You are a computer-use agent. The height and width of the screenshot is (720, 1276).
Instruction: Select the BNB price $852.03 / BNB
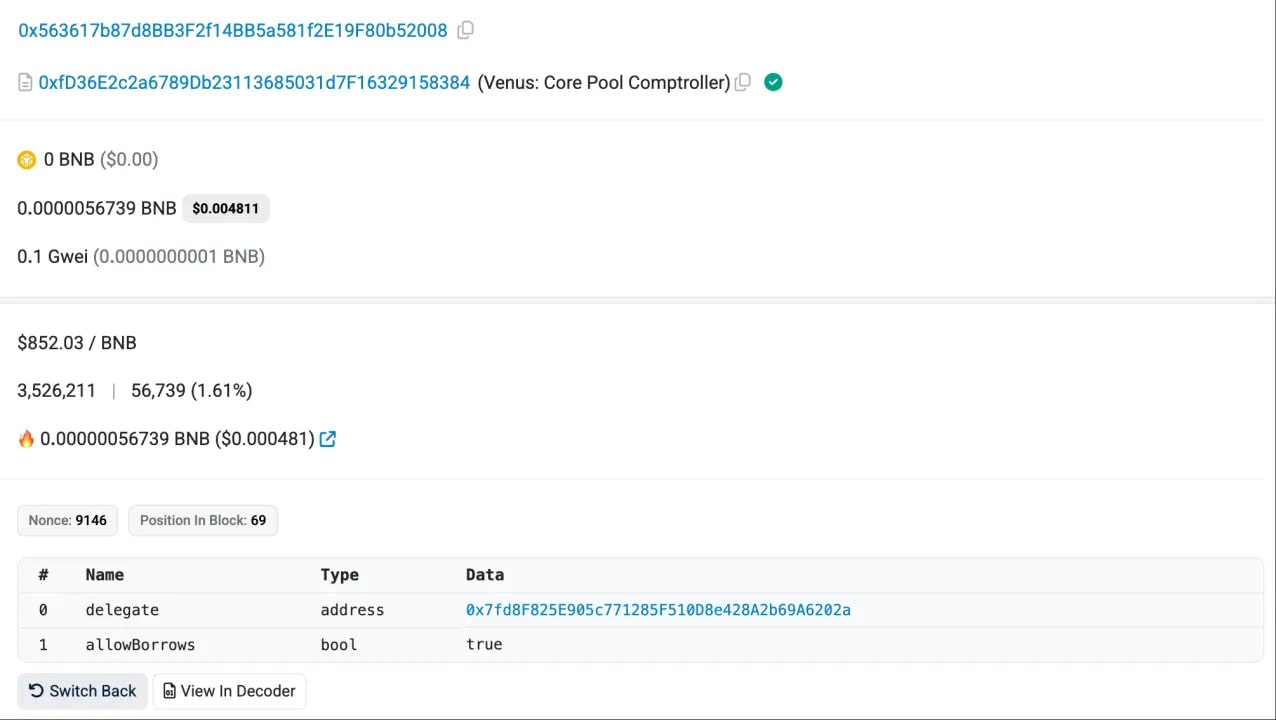[77, 343]
